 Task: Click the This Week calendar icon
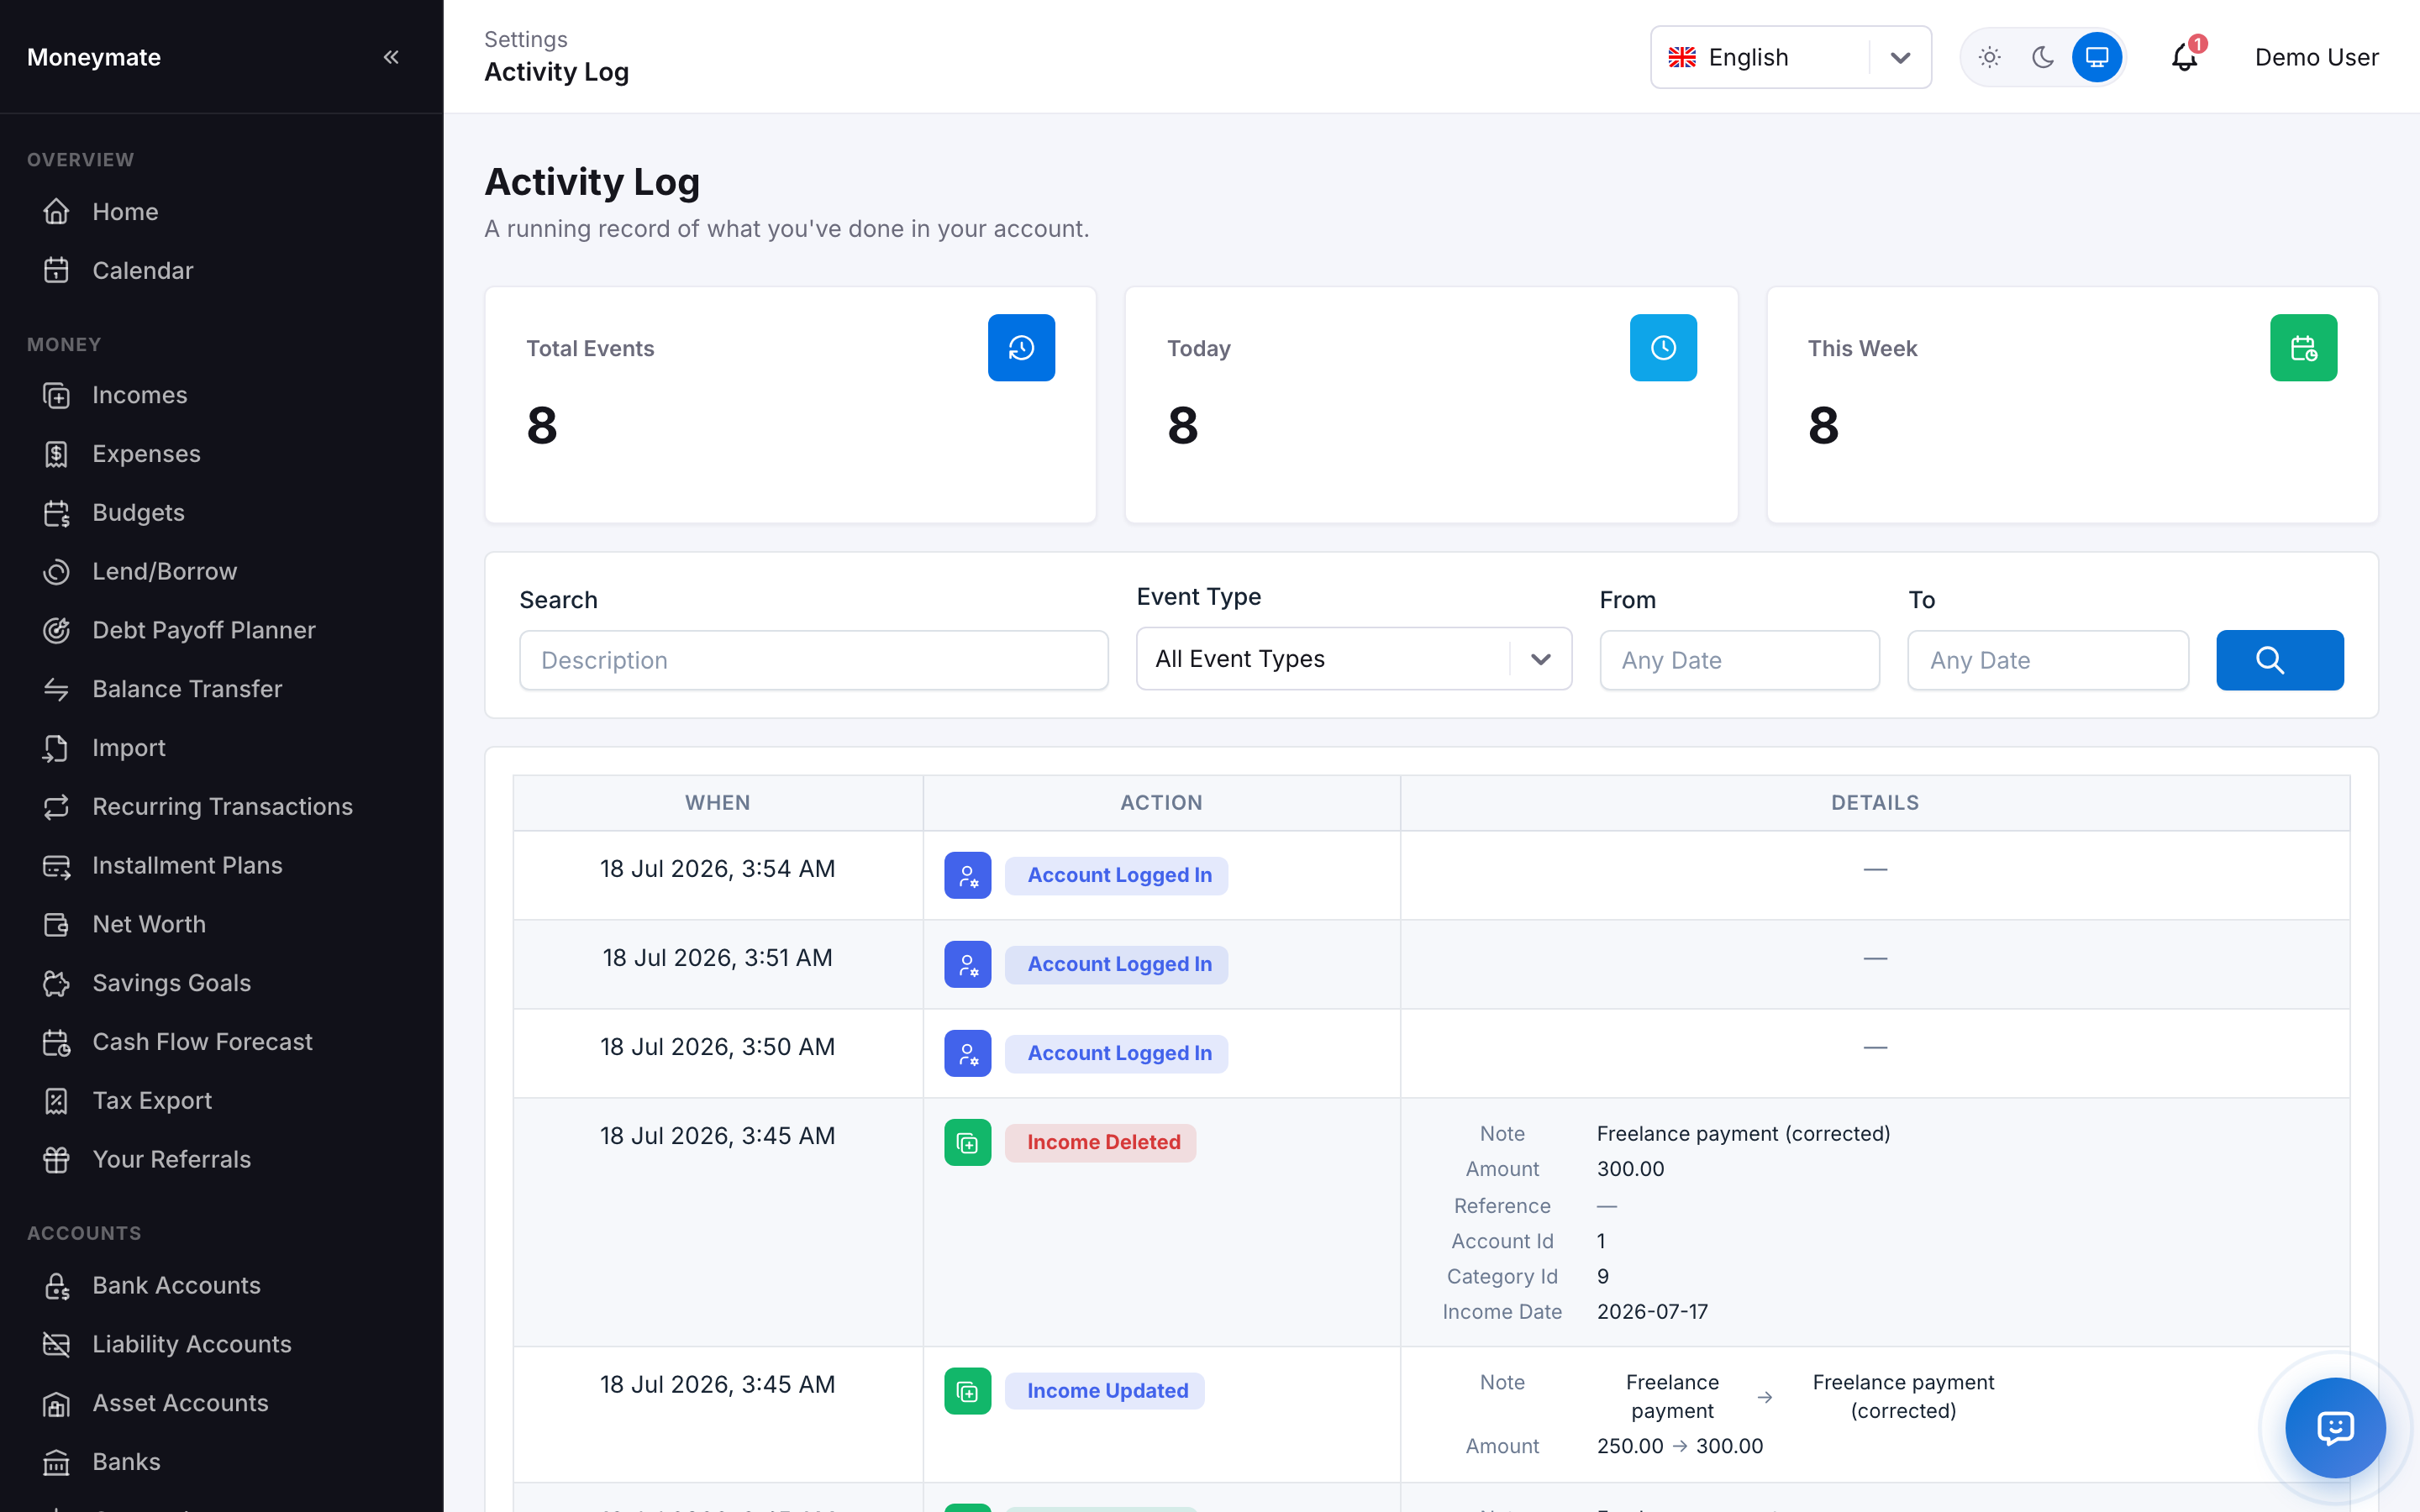[x=2303, y=348]
